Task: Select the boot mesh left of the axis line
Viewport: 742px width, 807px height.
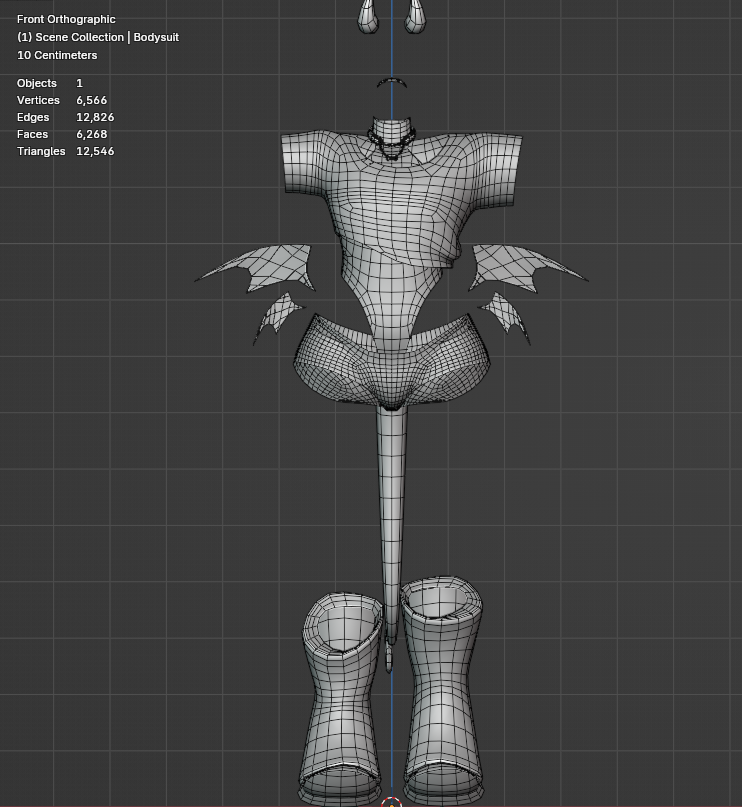Action: [x=340, y=700]
